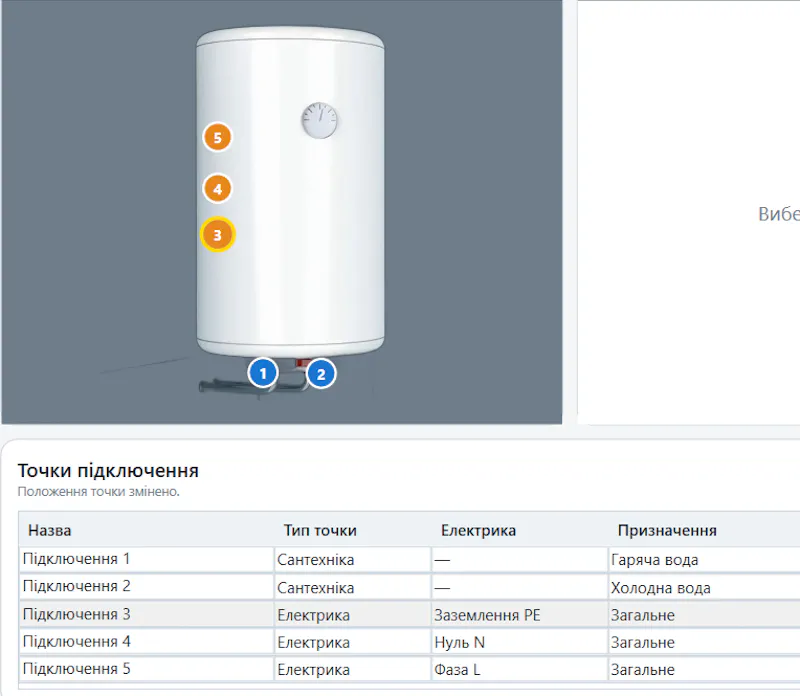Open empty electrical cell for Підключення 2
Screen dimensions: 800x696
pos(519,587)
